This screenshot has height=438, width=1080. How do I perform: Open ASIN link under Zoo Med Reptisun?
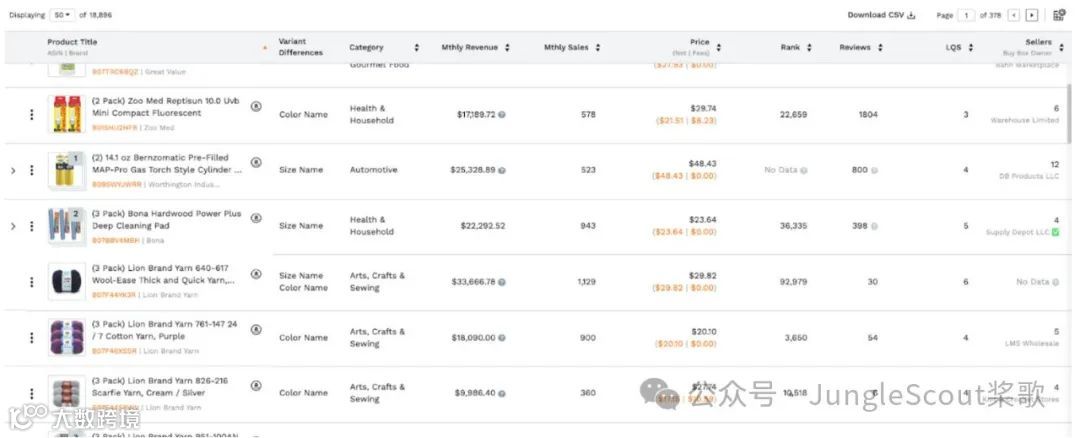click(114, 128)
